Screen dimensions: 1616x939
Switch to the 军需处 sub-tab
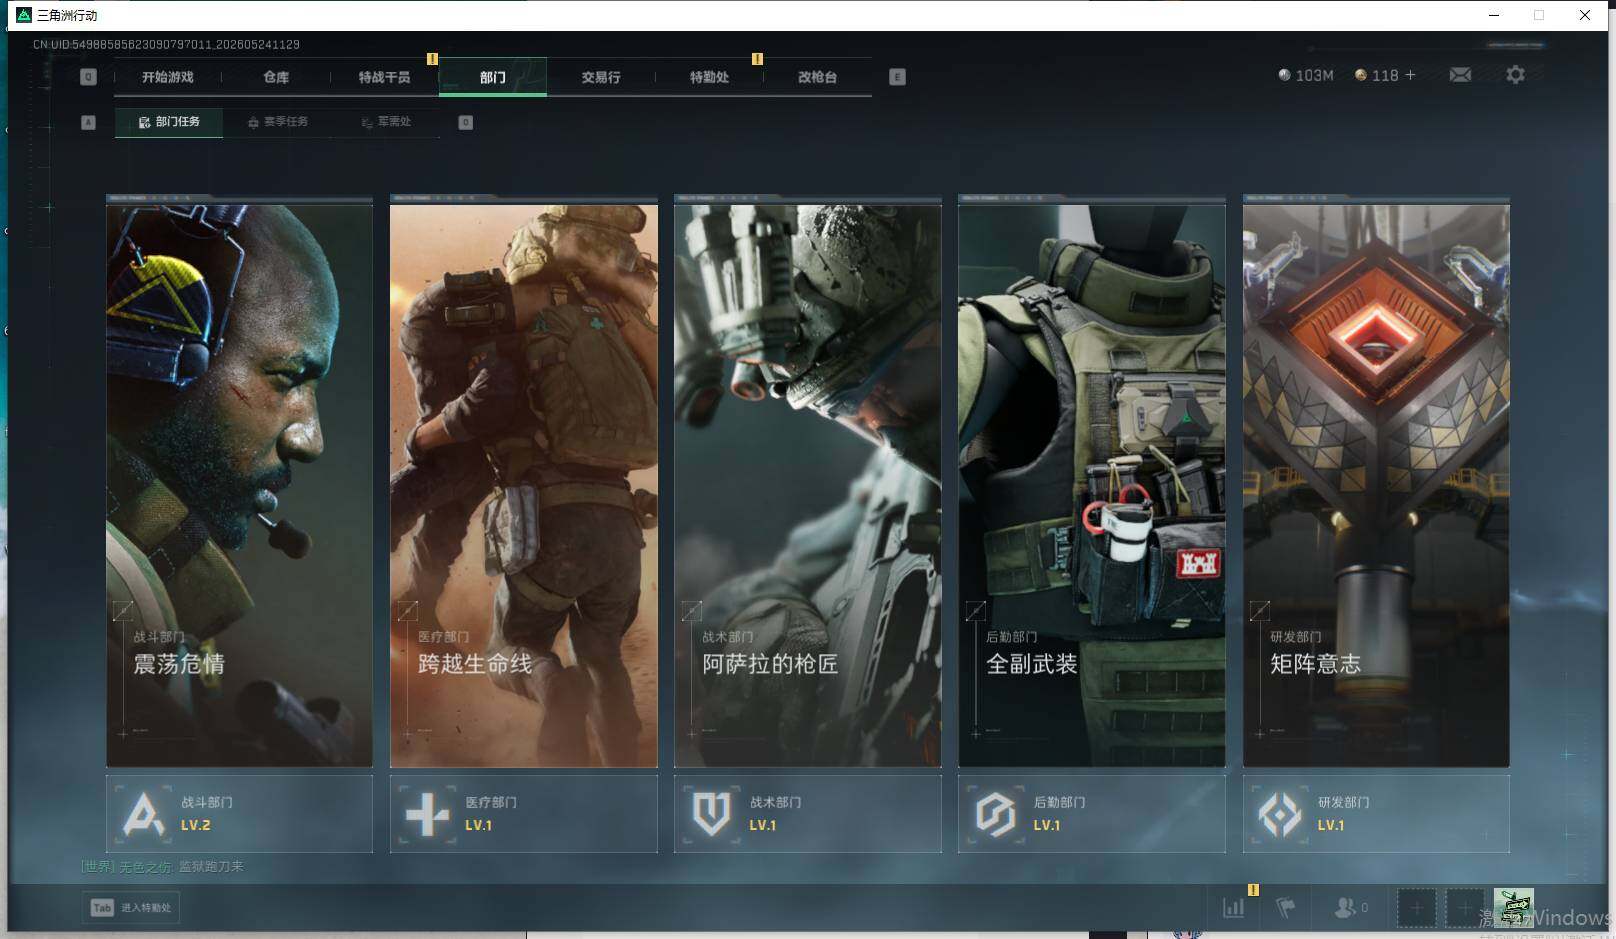tap(386, 122)
